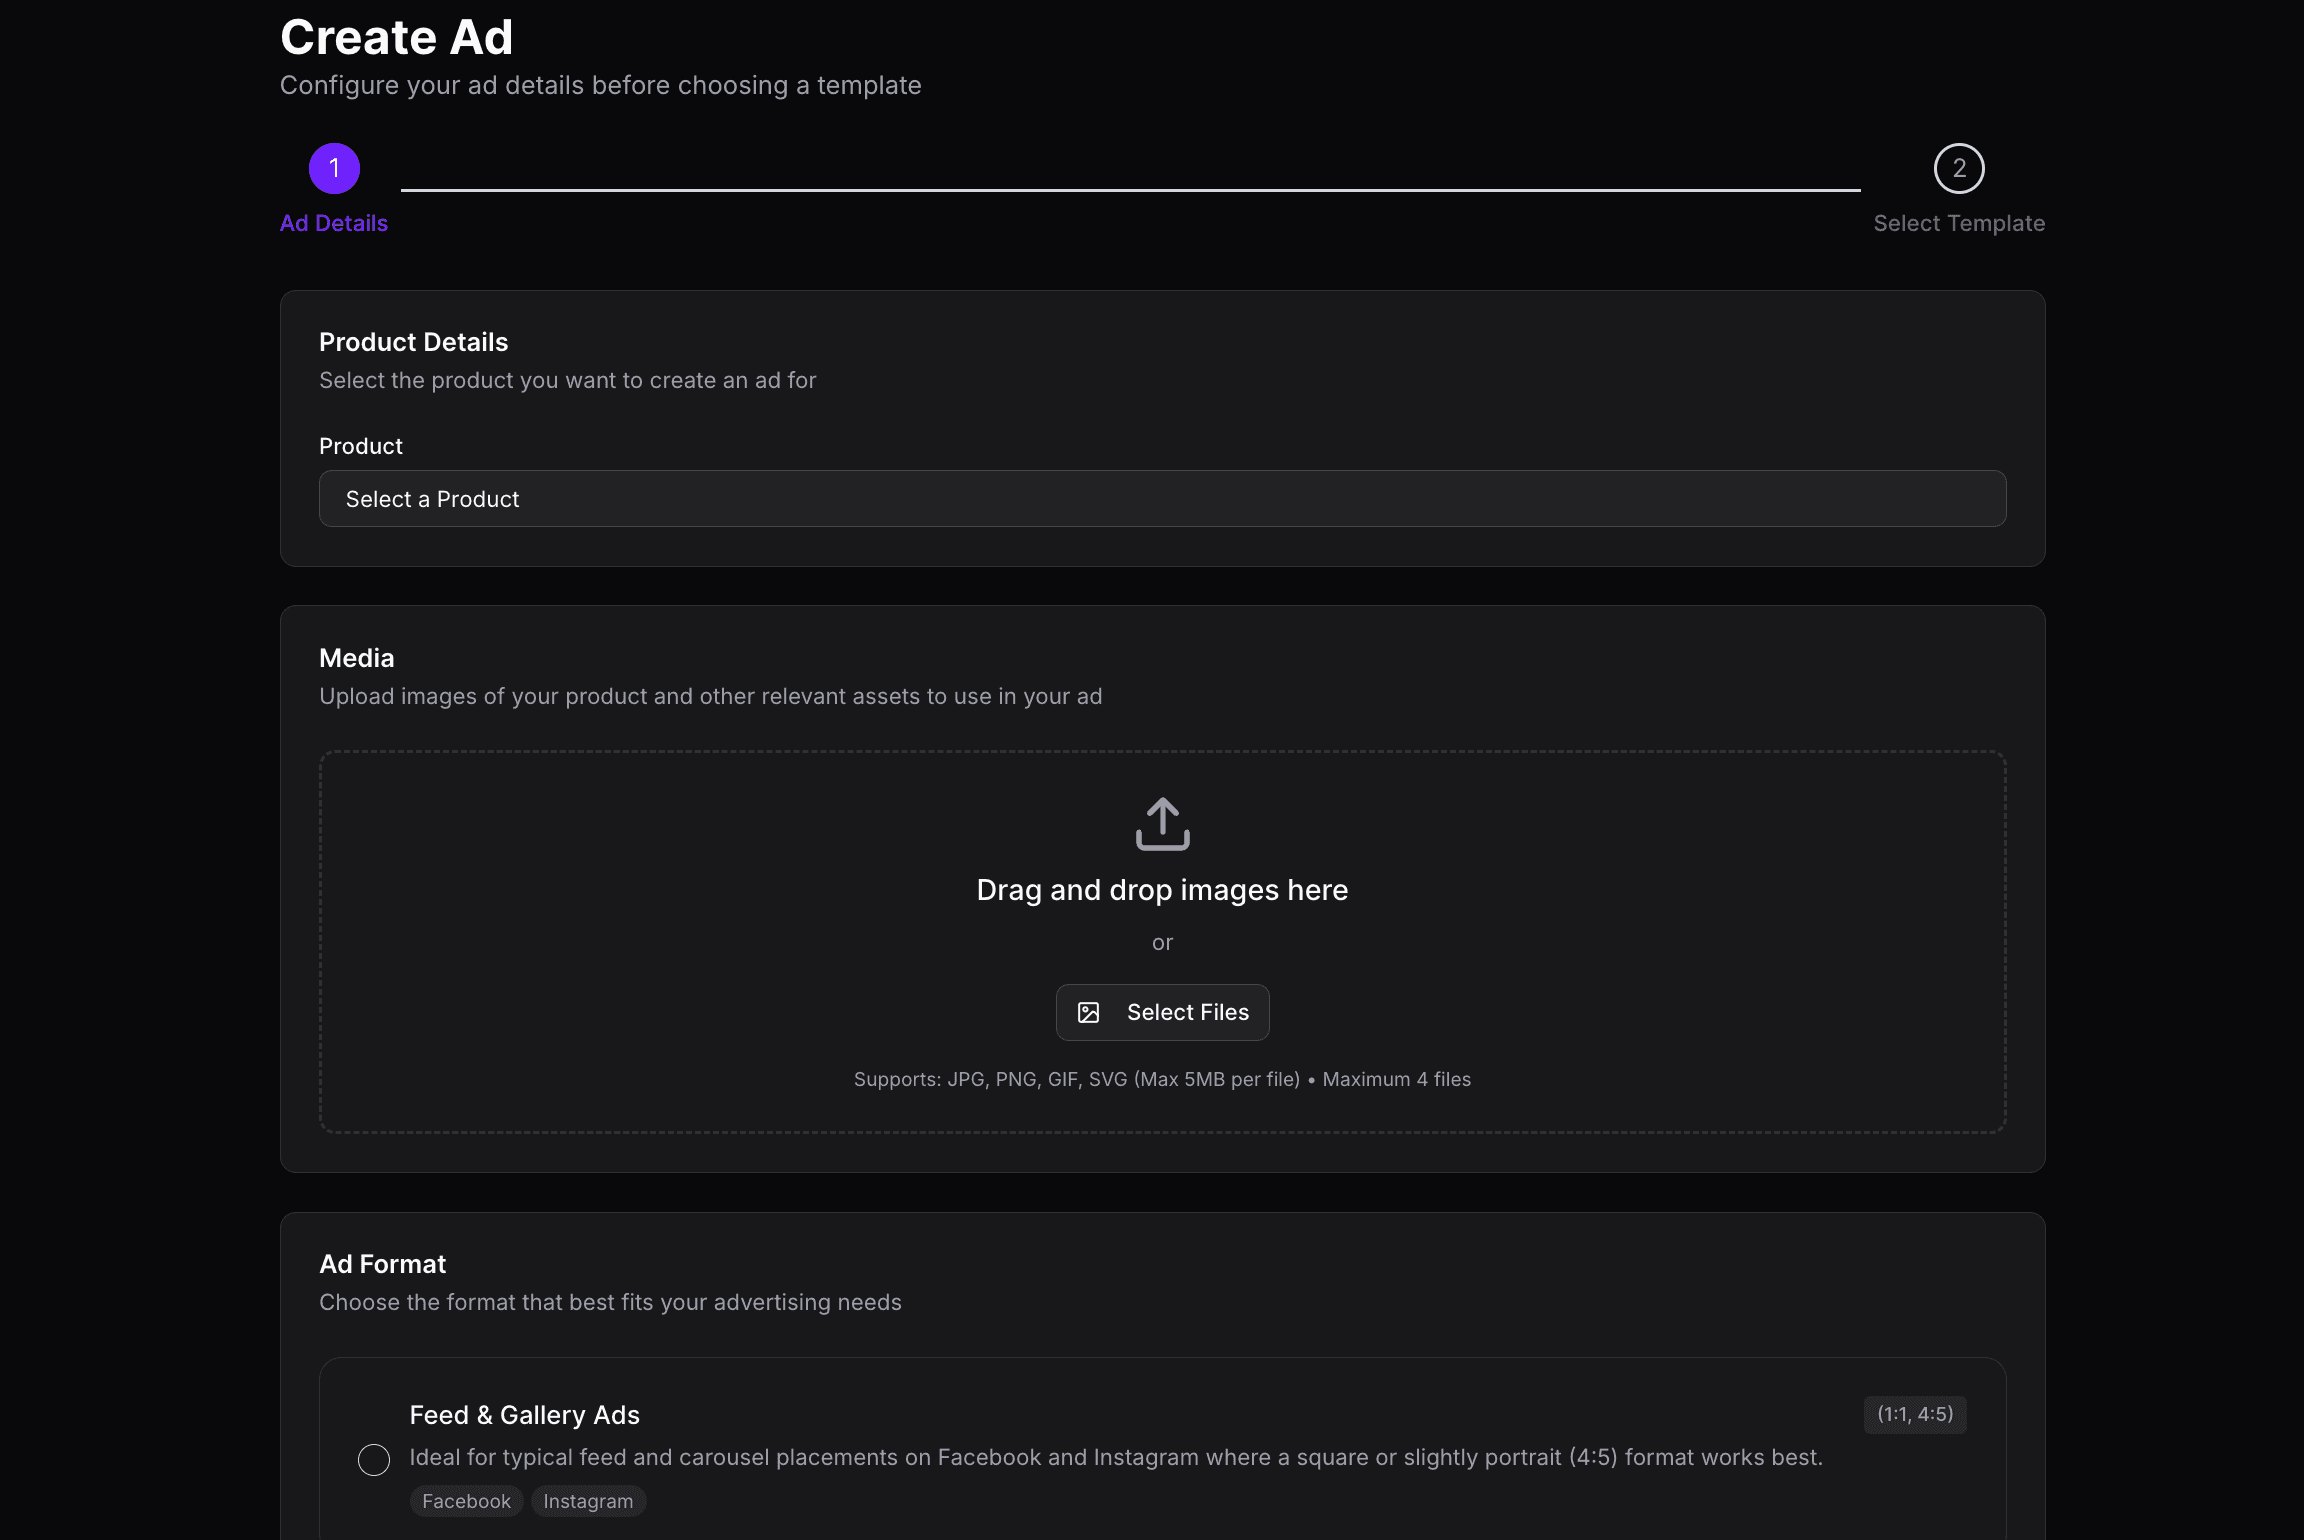Click the Drag and drop images here text

coord(1162,890)
